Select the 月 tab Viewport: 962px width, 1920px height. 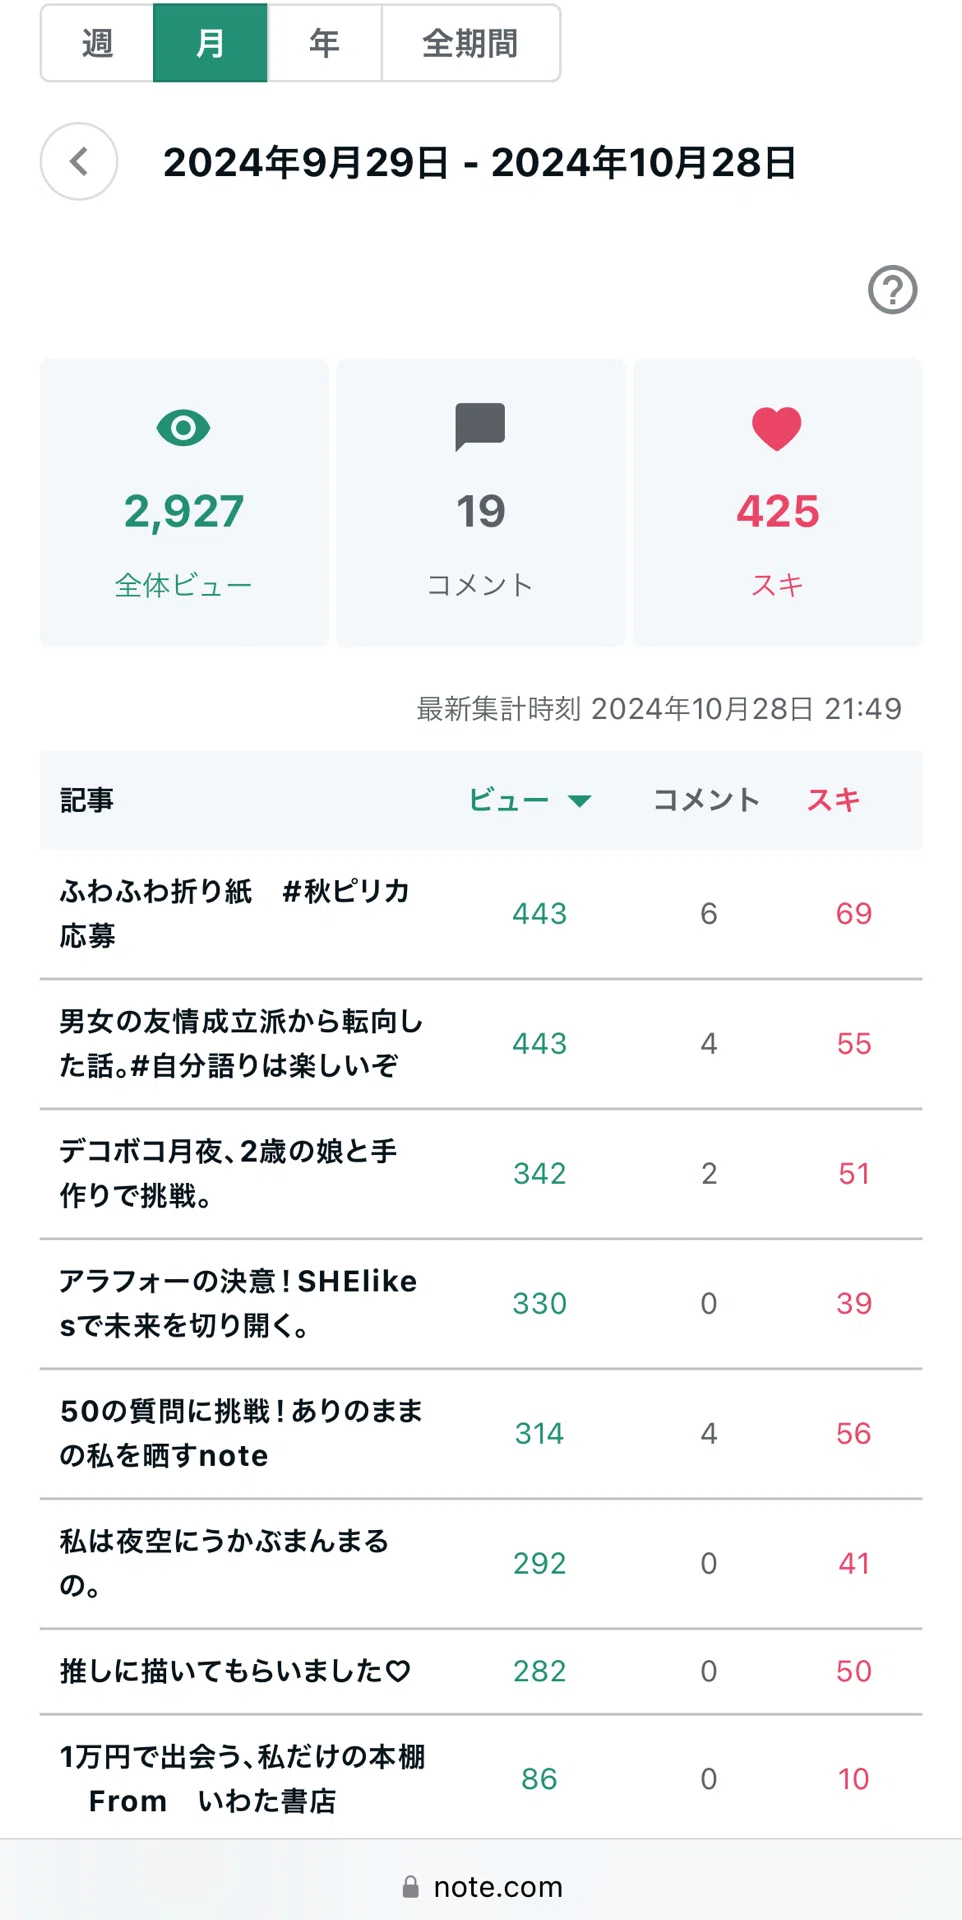tap(210, 43)
